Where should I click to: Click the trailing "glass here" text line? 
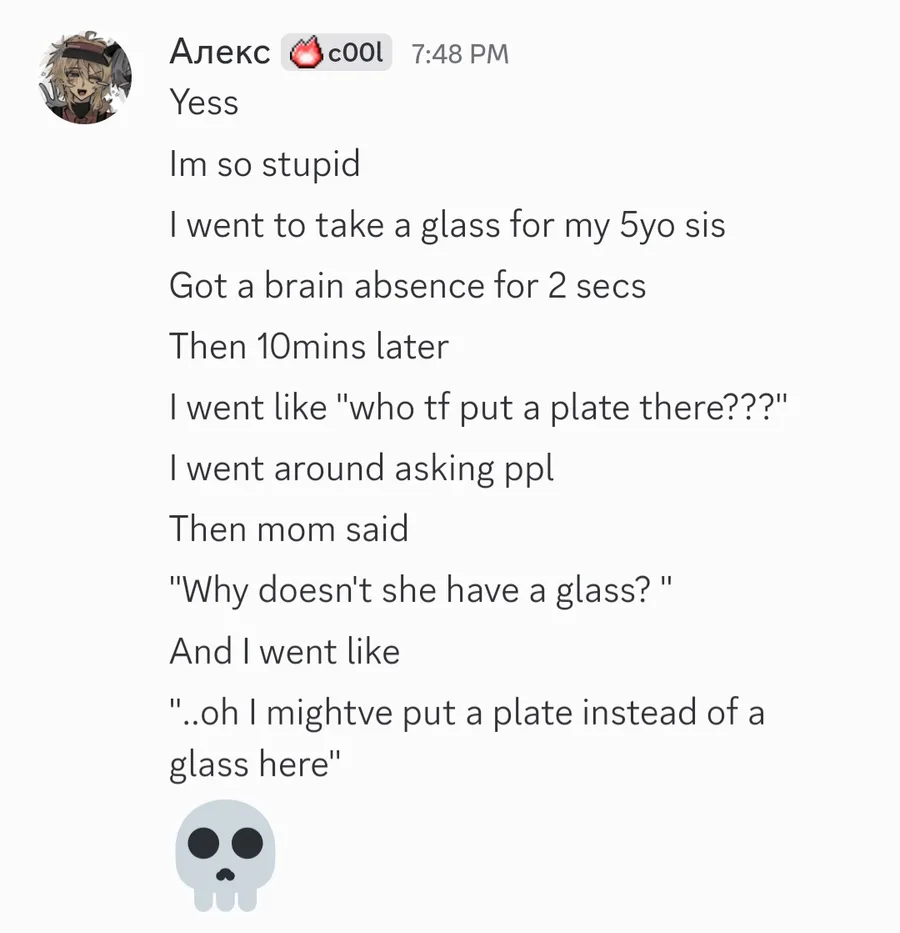[254, 764]
